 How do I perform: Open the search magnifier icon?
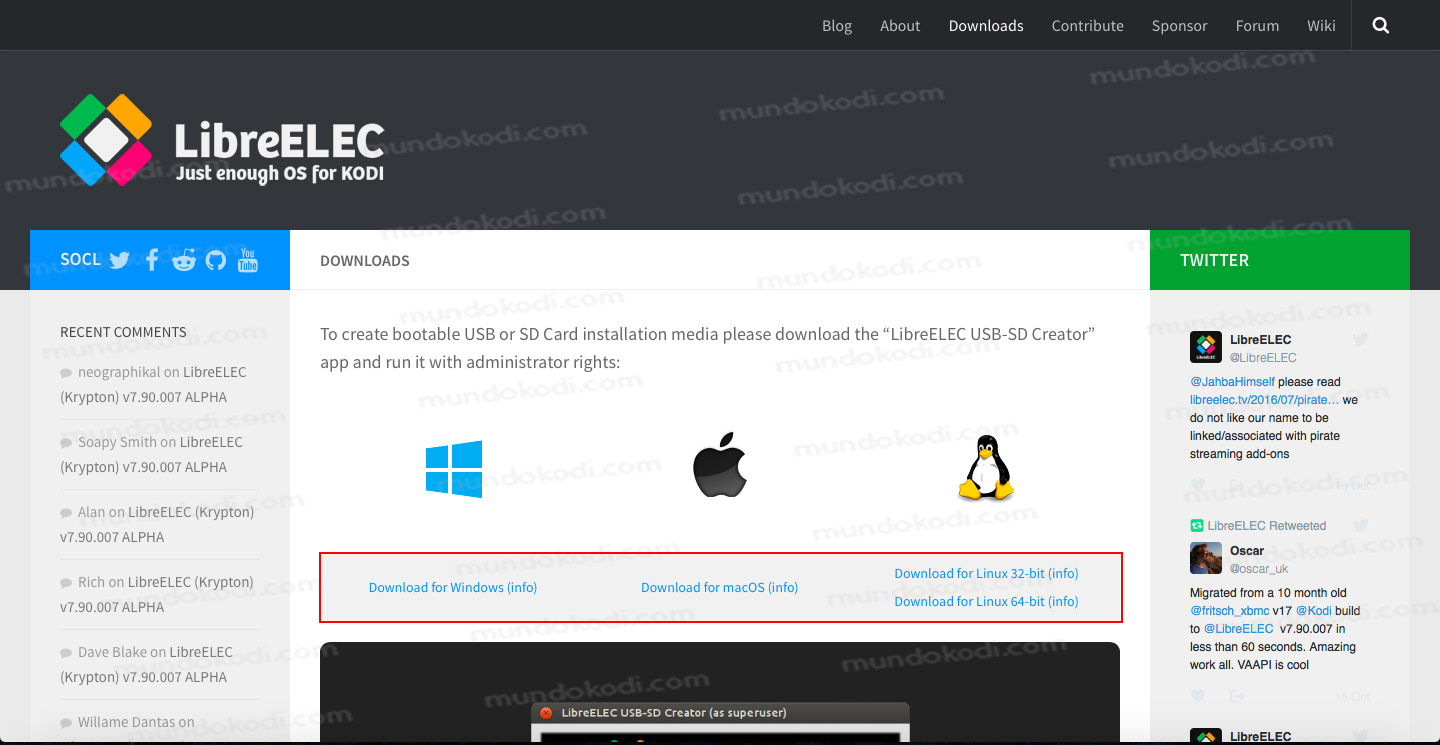(x=1381, y=26)
